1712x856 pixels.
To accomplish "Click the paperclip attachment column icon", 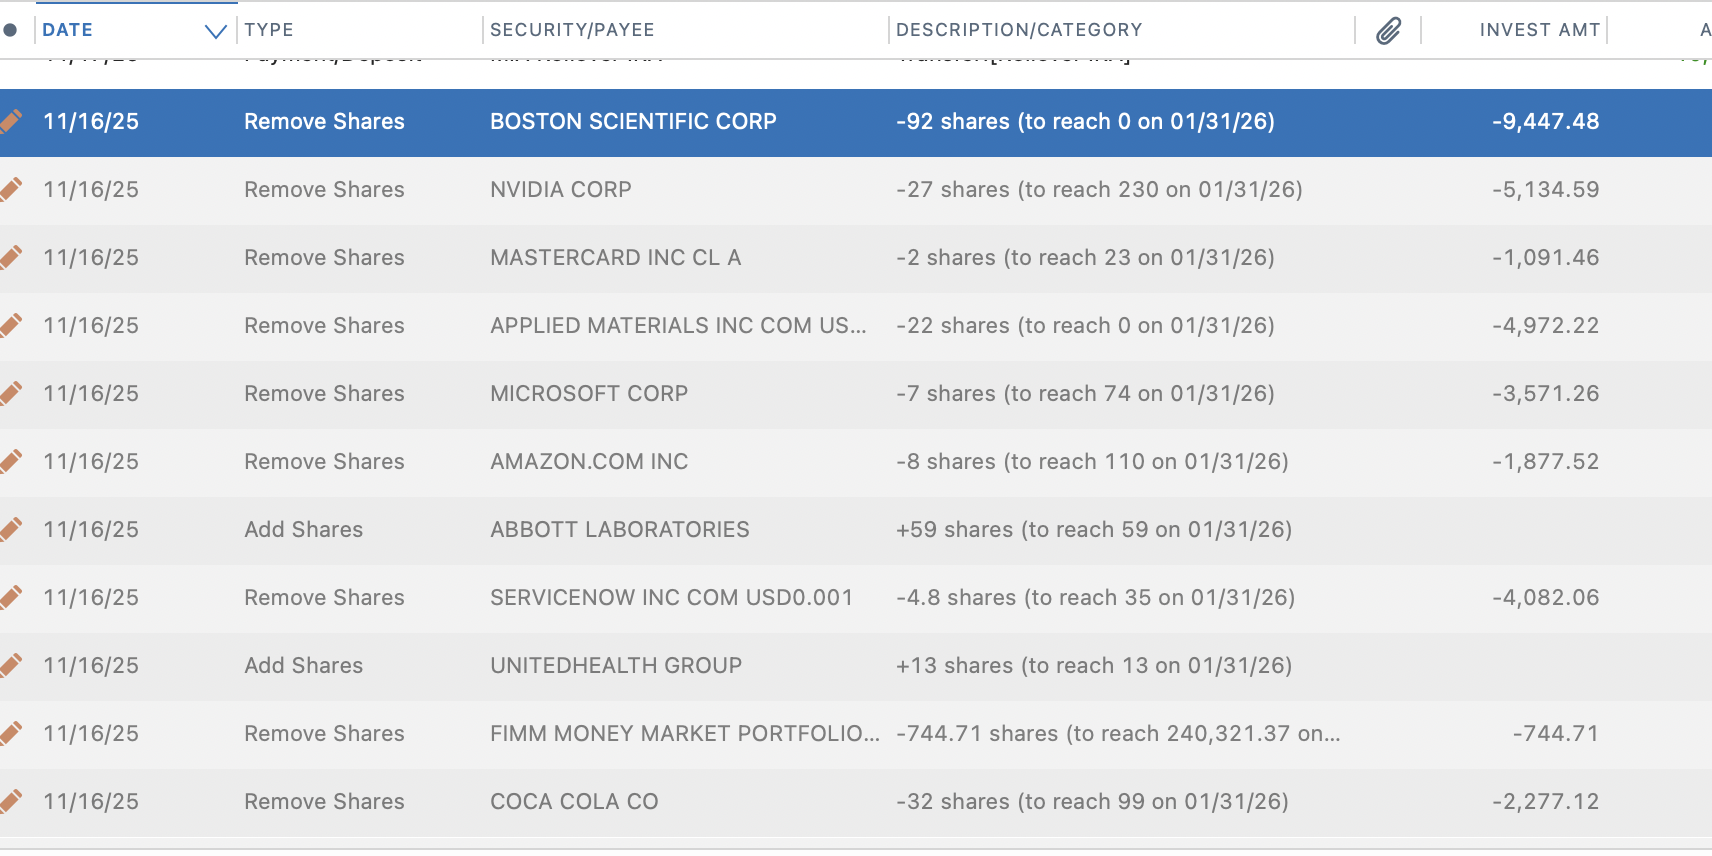I will pos(1388,31).
